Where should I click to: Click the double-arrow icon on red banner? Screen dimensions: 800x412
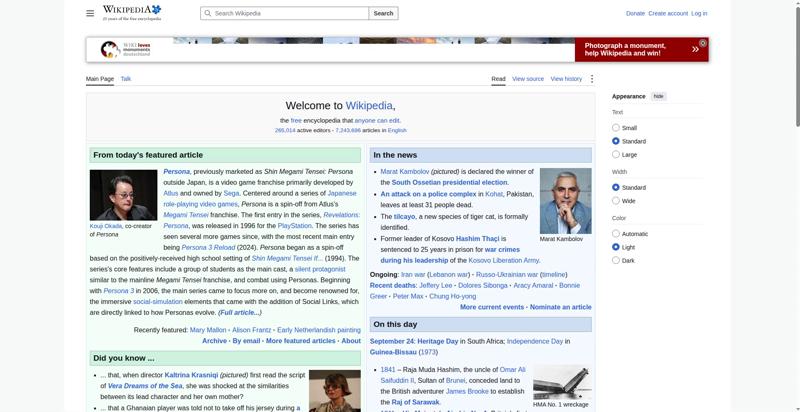point(695,49)
